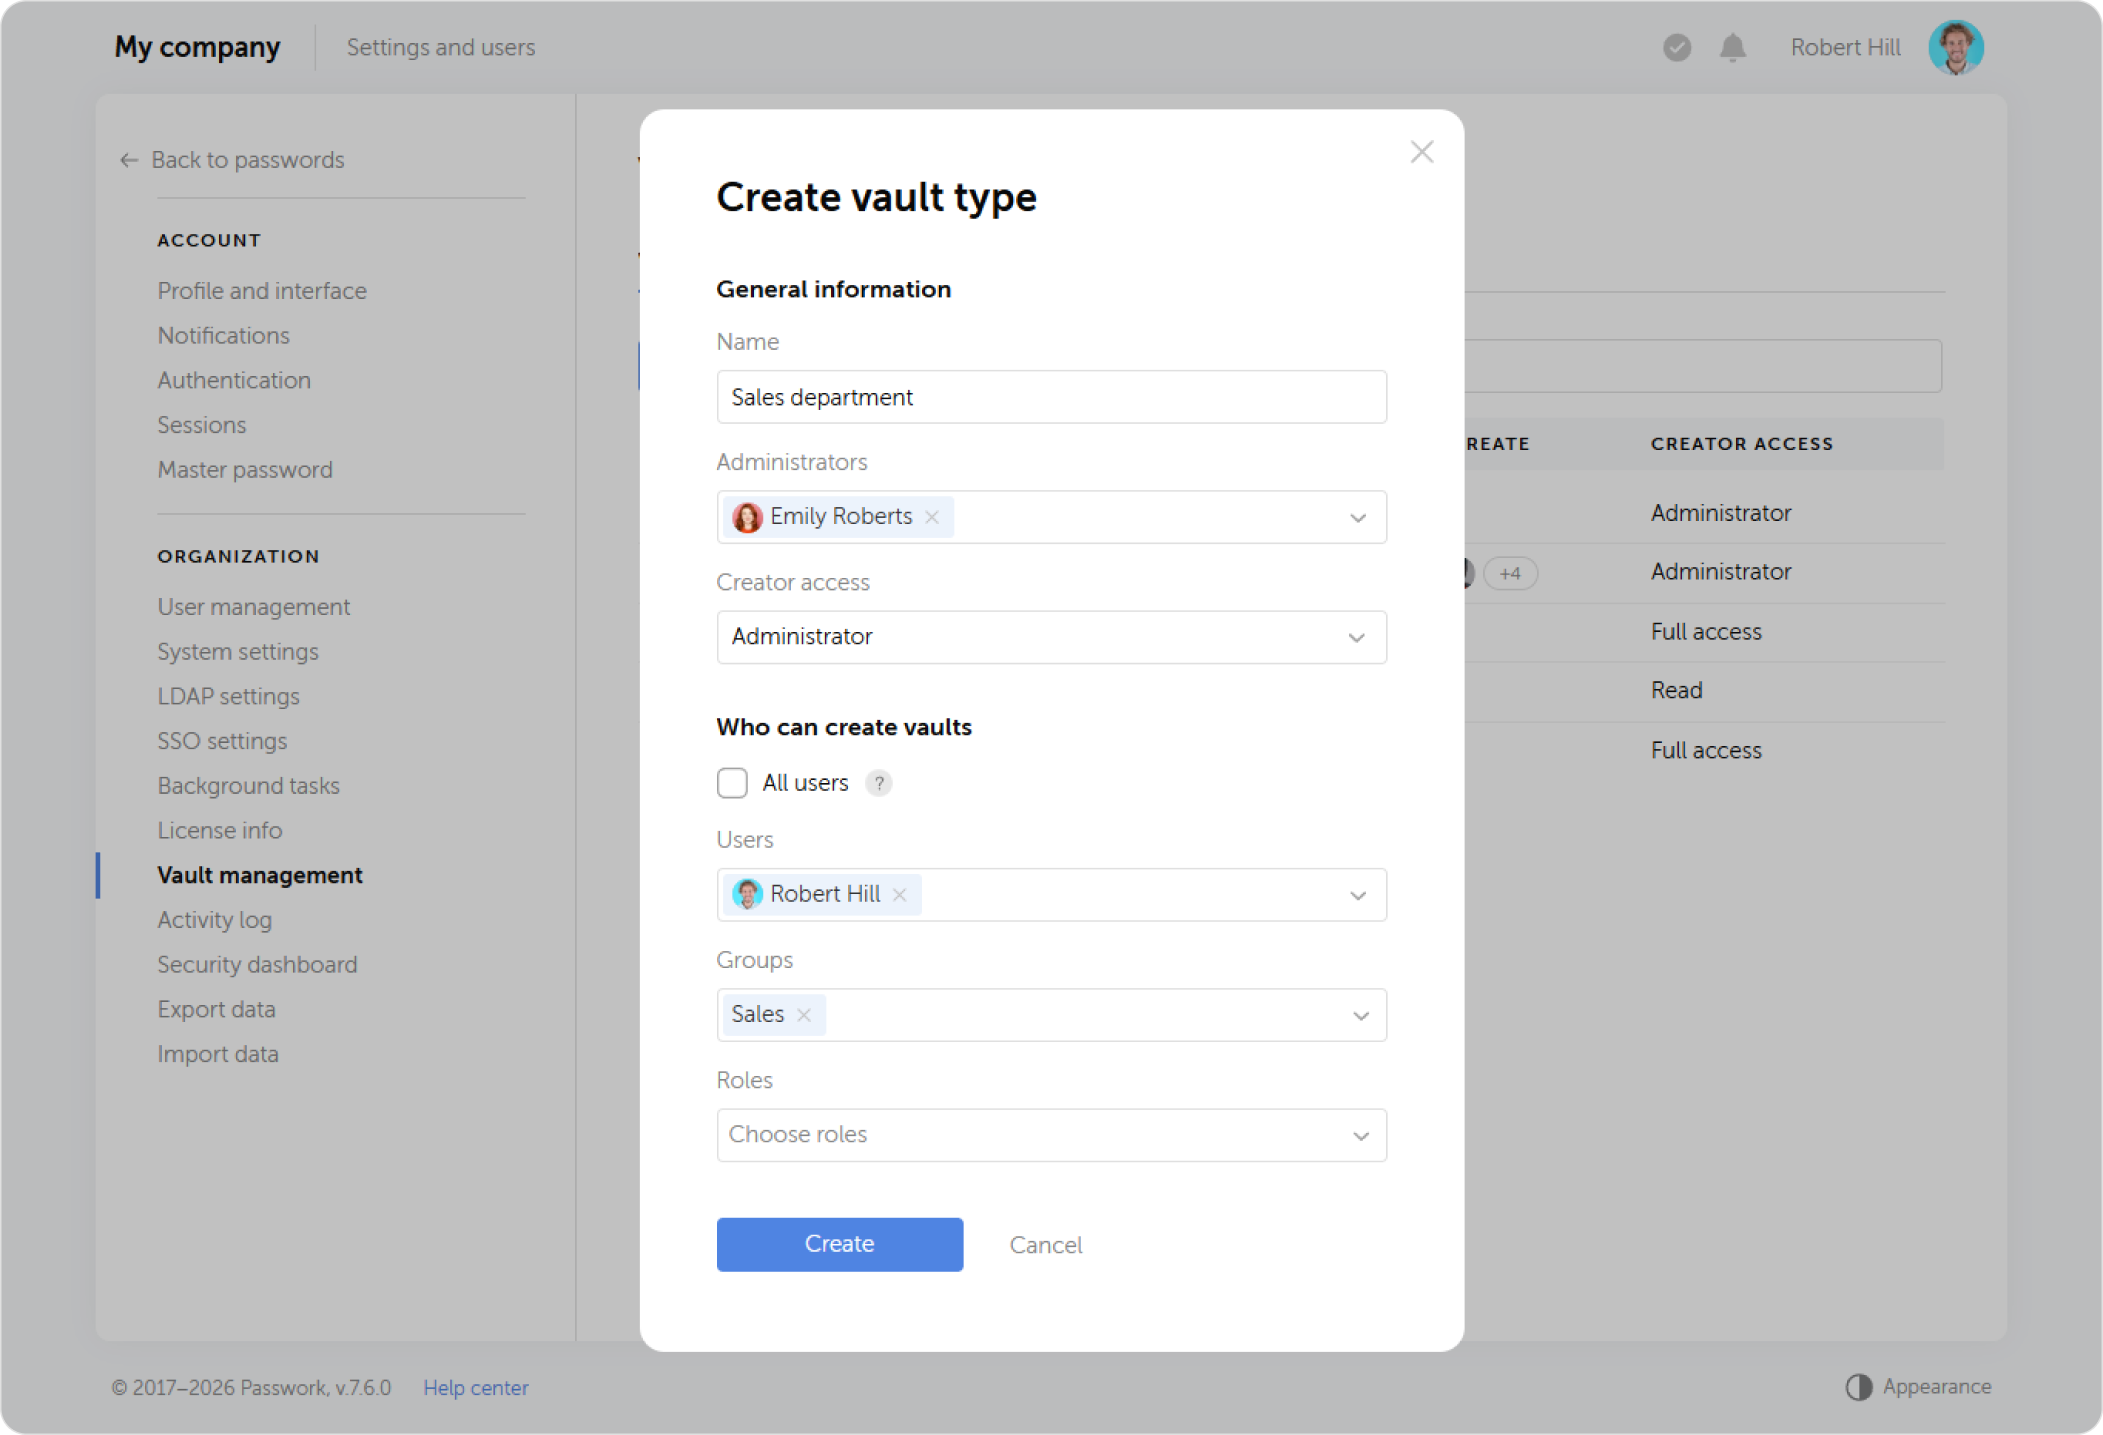The width and height of the screenshot is (2103, 1435).
Task: Open the Help center link
Action: click(476, 1388)
